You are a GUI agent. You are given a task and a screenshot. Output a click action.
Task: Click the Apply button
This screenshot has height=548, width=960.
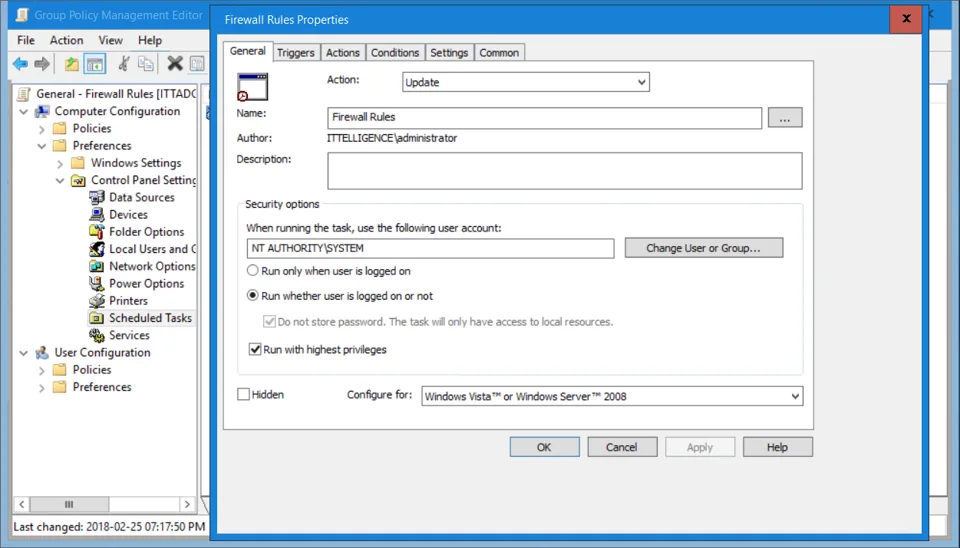[700, 447]
